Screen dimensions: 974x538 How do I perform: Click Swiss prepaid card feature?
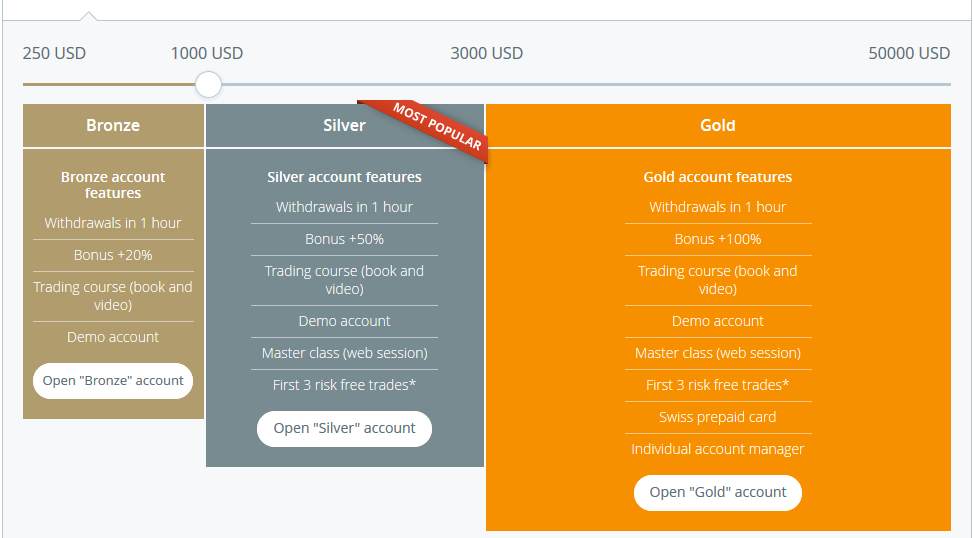[x=717, y=417]
